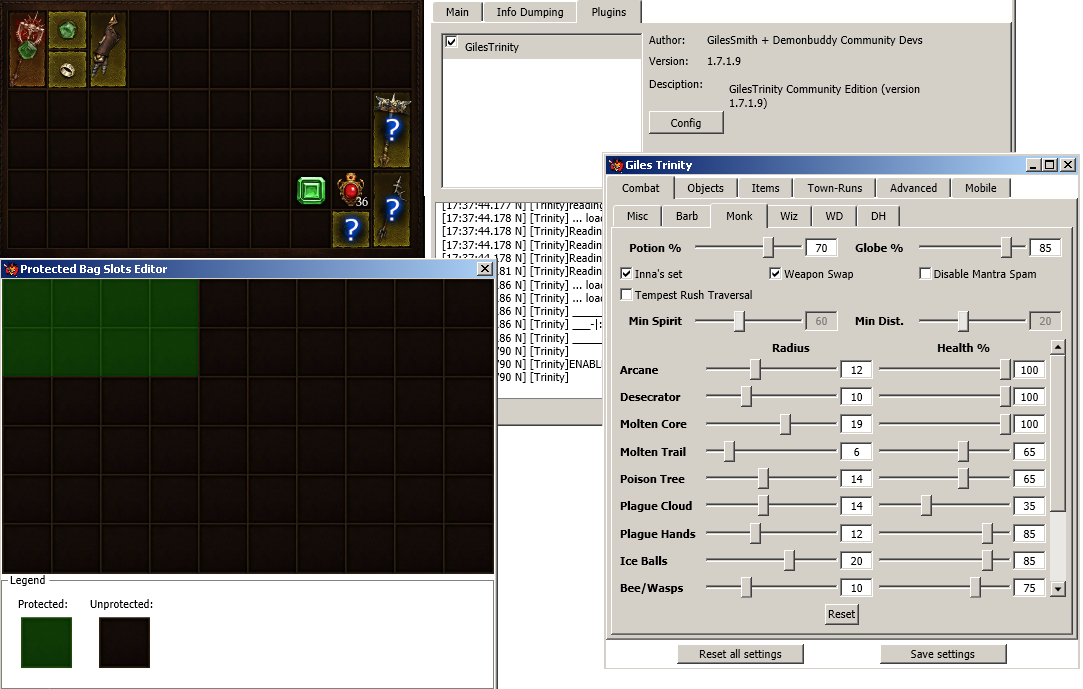Viewport: 1083px width, 689px height.
Task: Click the Unprotected legend dark swatch
Action: (124, 642)
